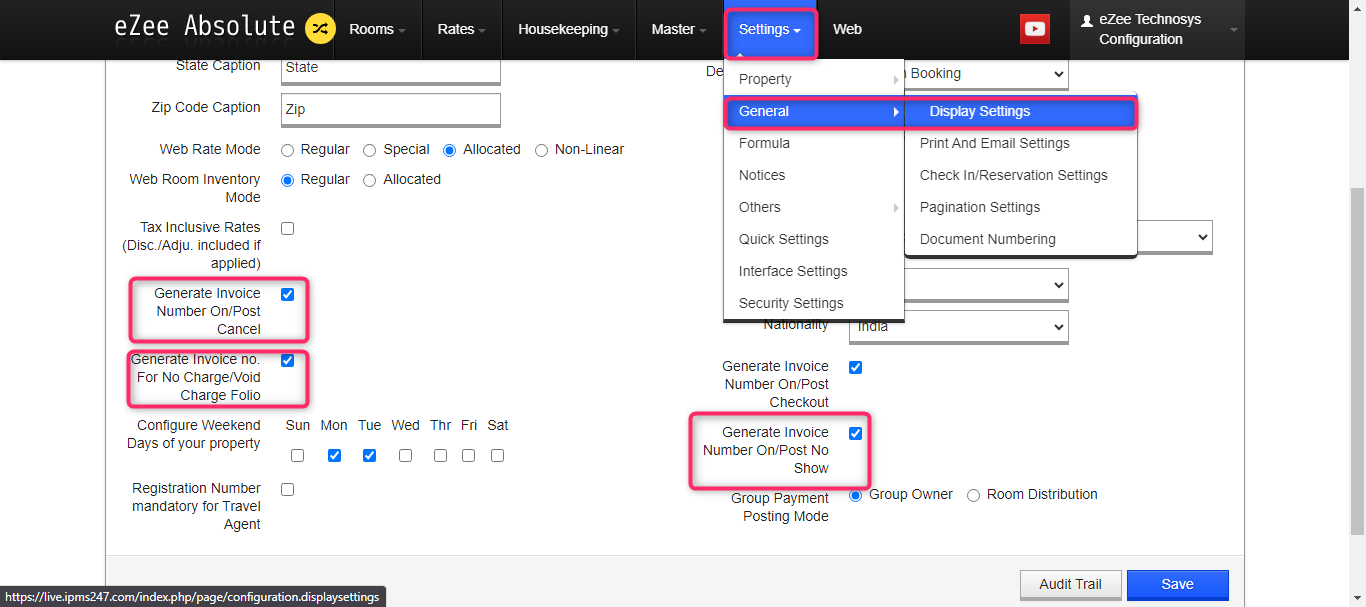The width and height of the screenshot is (1366, 607).
Task: Open the Booking dropdown
Action: (x=986, y=74)
